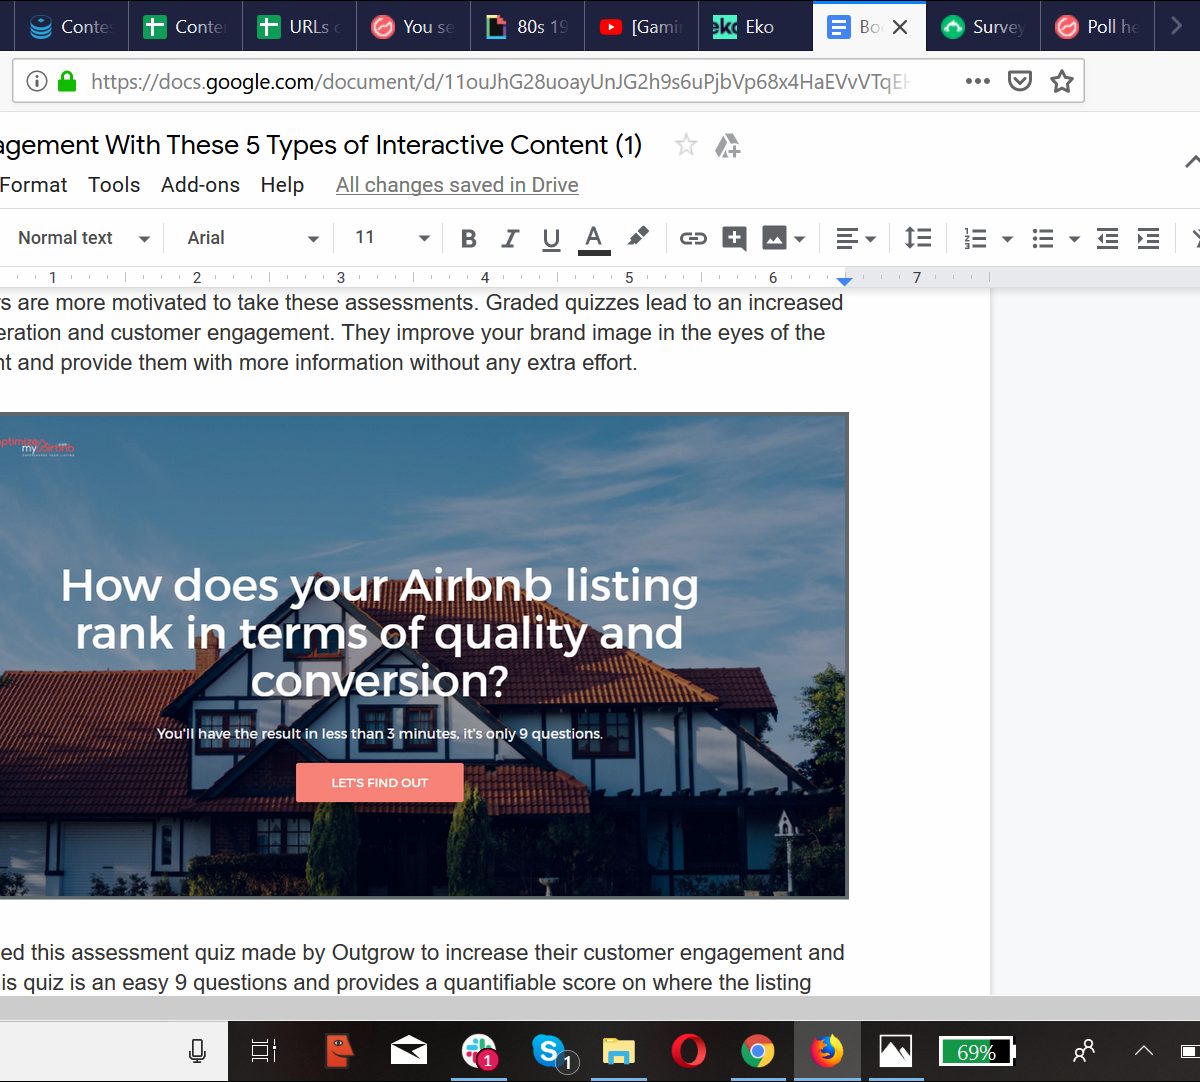Toggle italic formatting
1200x1082 pixels.
click(510, 238)
